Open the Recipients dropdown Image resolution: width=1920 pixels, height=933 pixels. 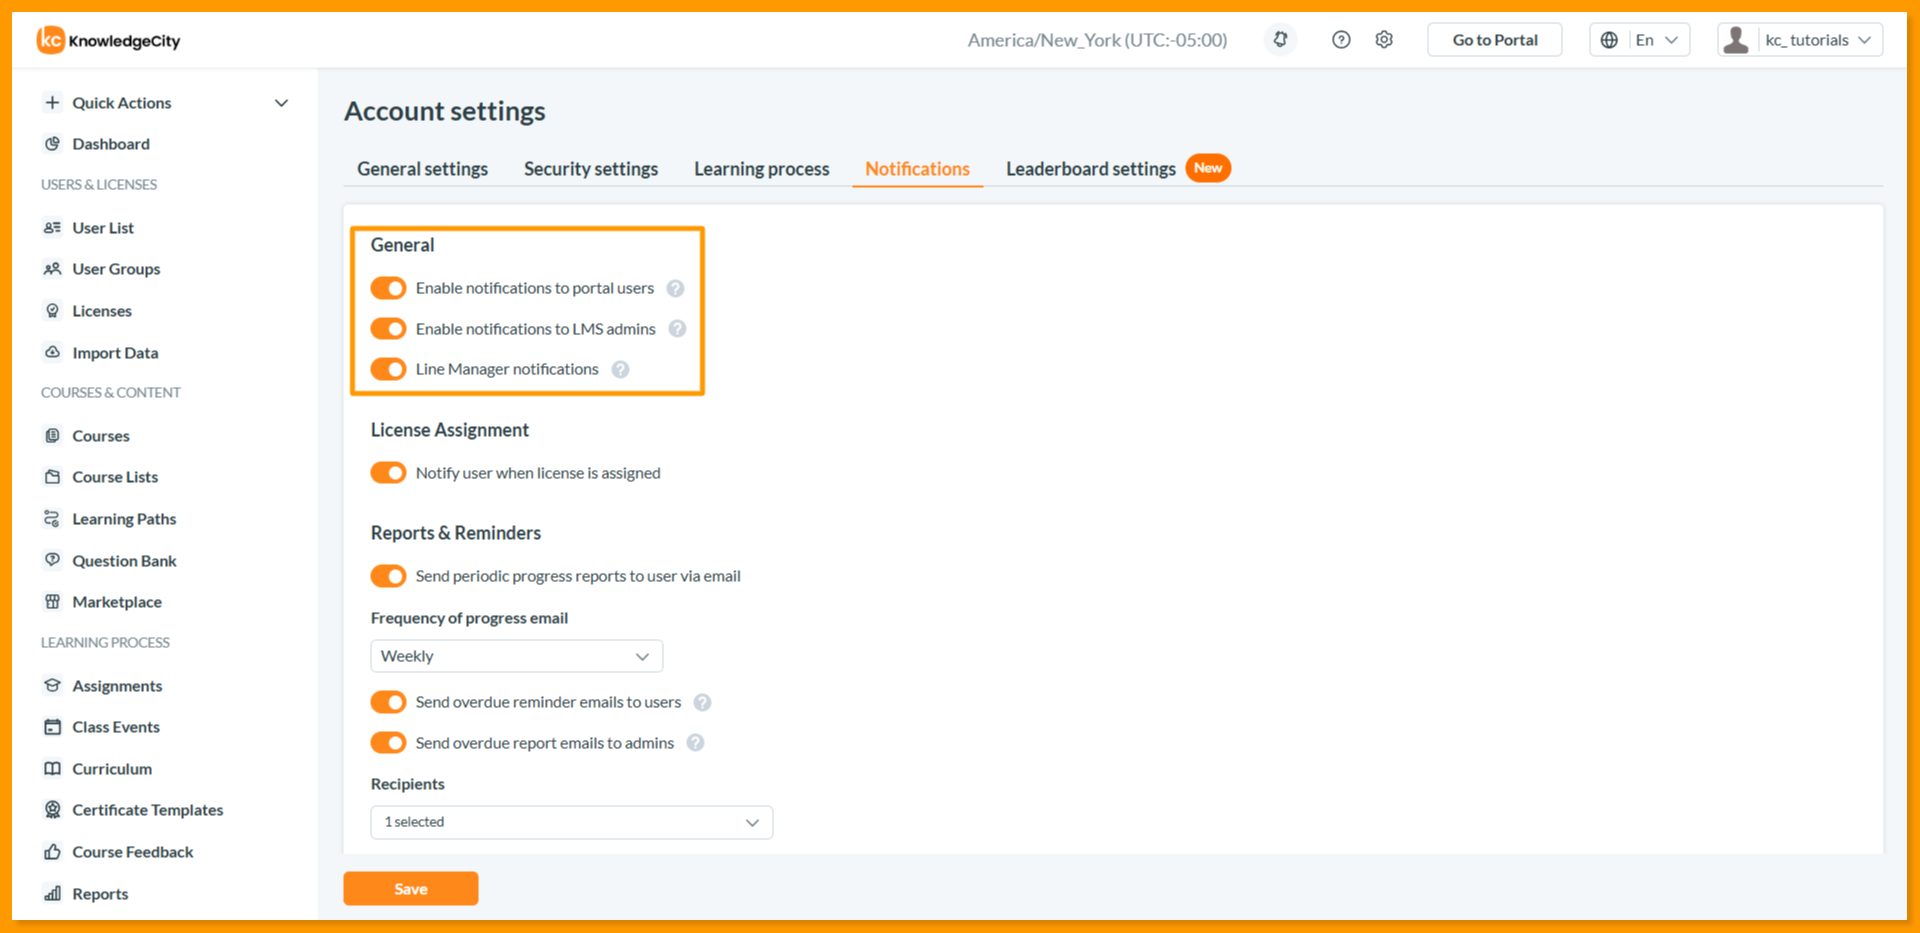tap(572, 822)
